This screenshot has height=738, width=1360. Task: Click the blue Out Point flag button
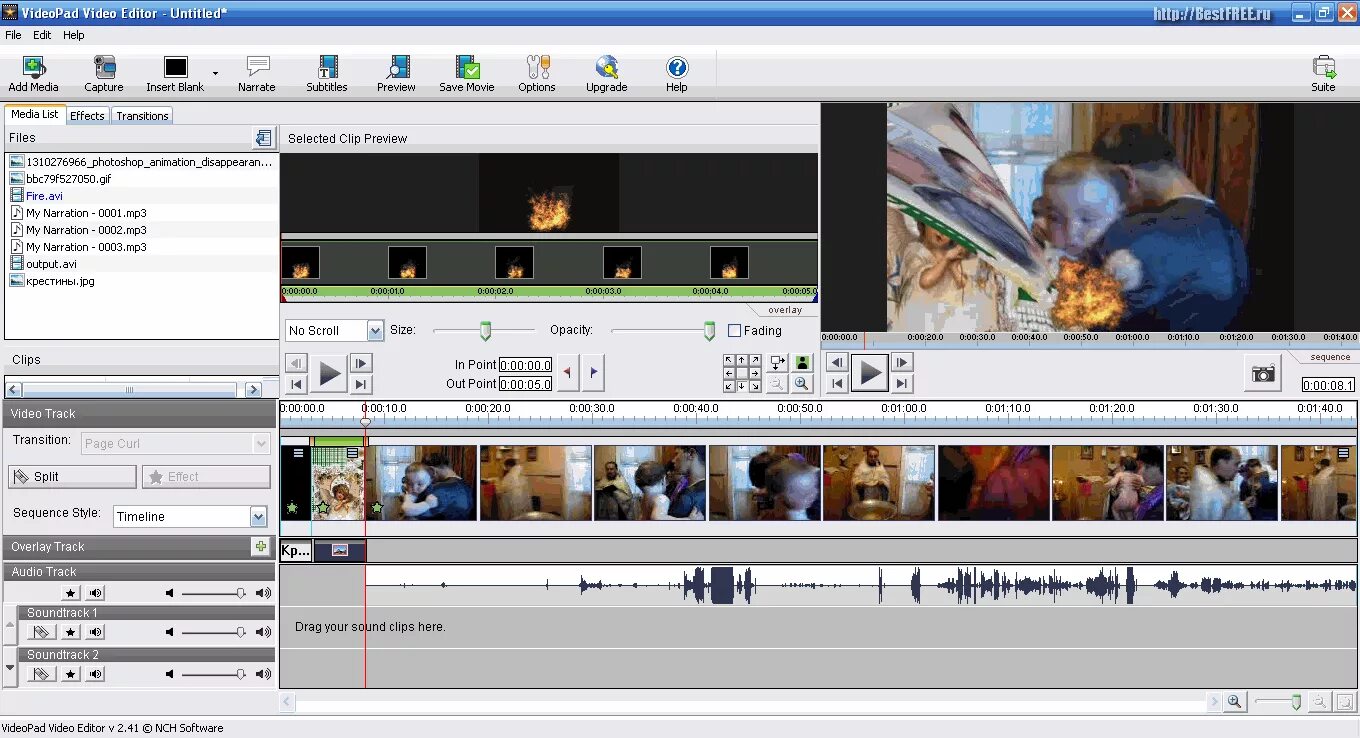[x=593, y=373]
